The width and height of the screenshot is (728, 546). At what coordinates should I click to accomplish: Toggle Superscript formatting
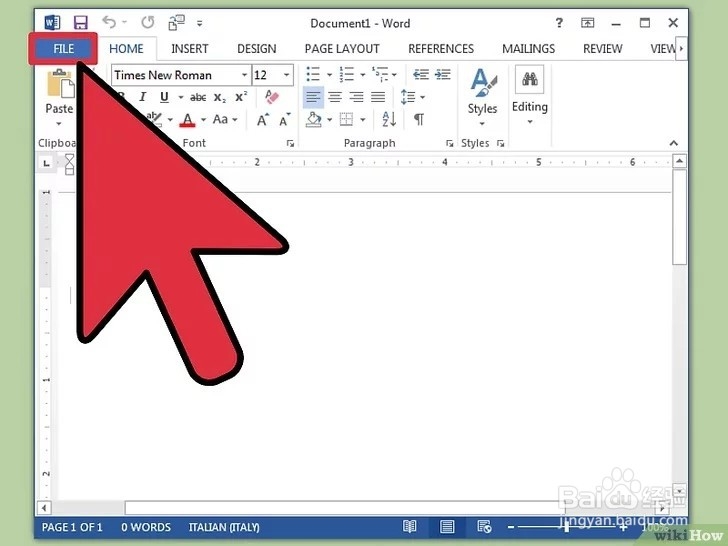point(241,97)
